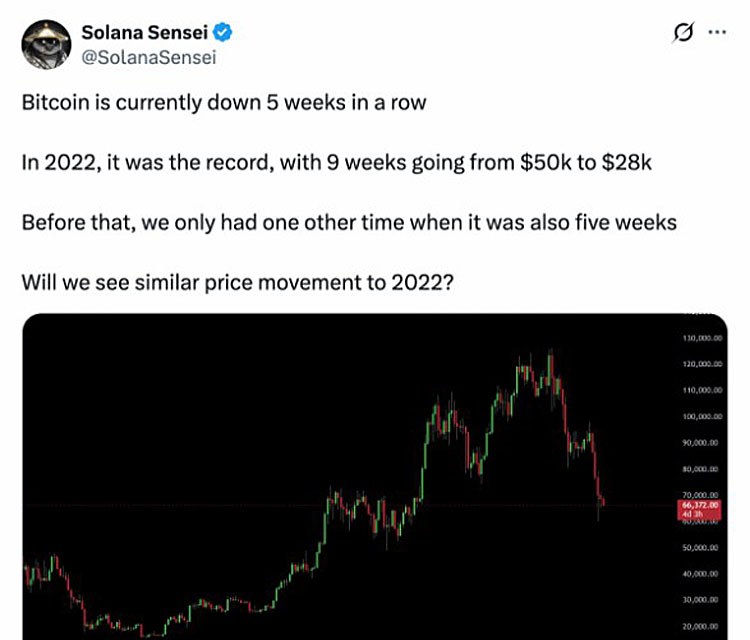Click the 90,000.00 price axis label

tap(700, 443)
